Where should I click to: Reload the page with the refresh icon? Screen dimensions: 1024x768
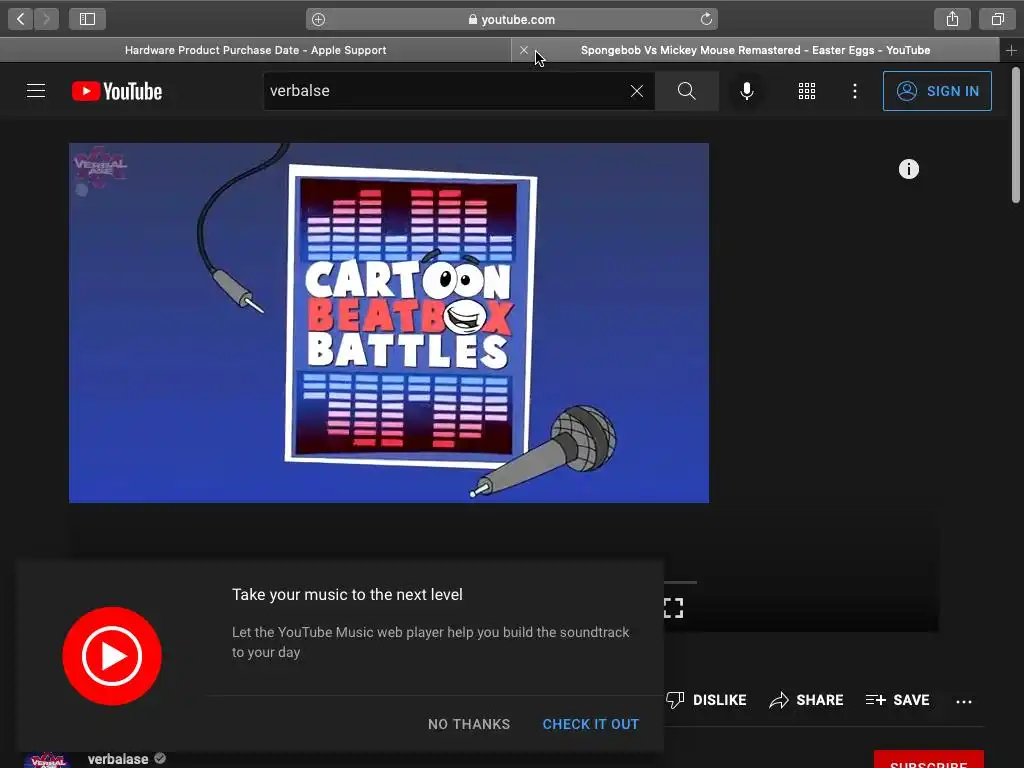pyautogui.click(x=706, y=19)
